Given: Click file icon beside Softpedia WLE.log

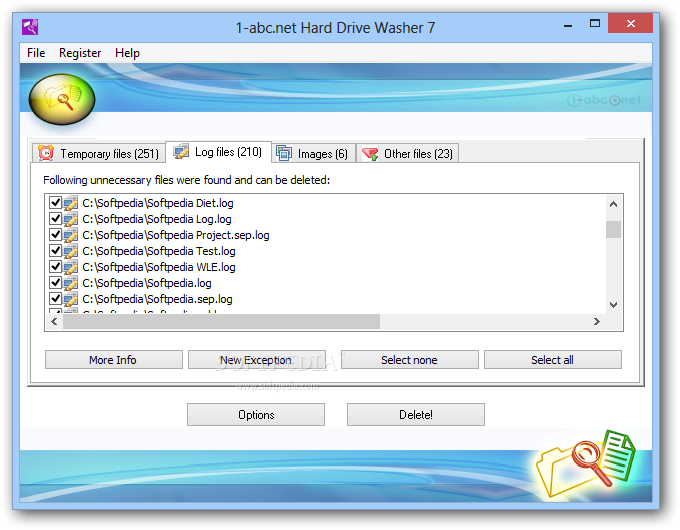Looking at the screenshot, I should click(70, 268).
